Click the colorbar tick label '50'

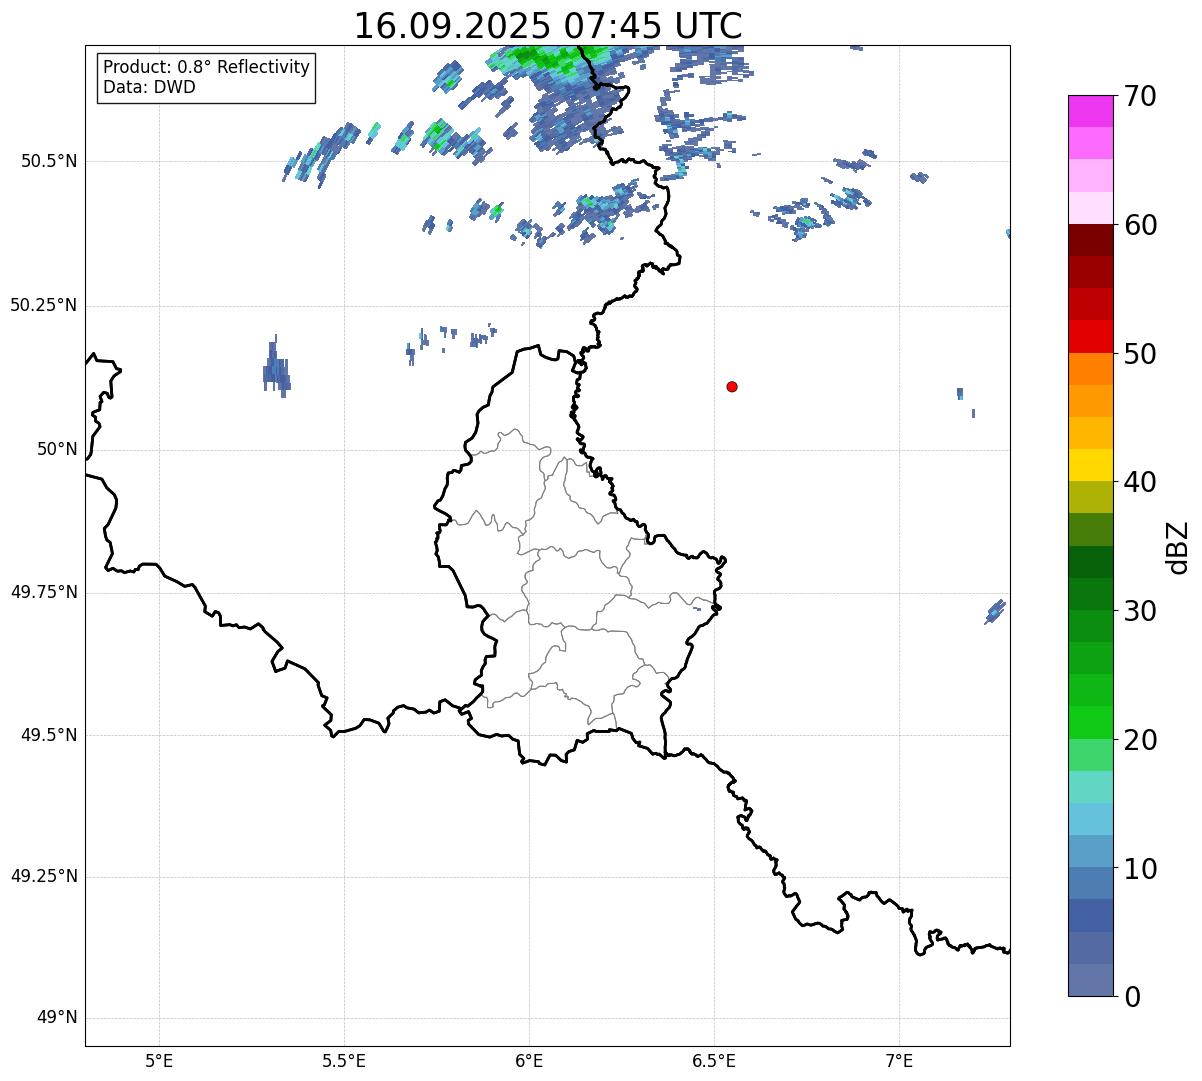coord(1140,354)
